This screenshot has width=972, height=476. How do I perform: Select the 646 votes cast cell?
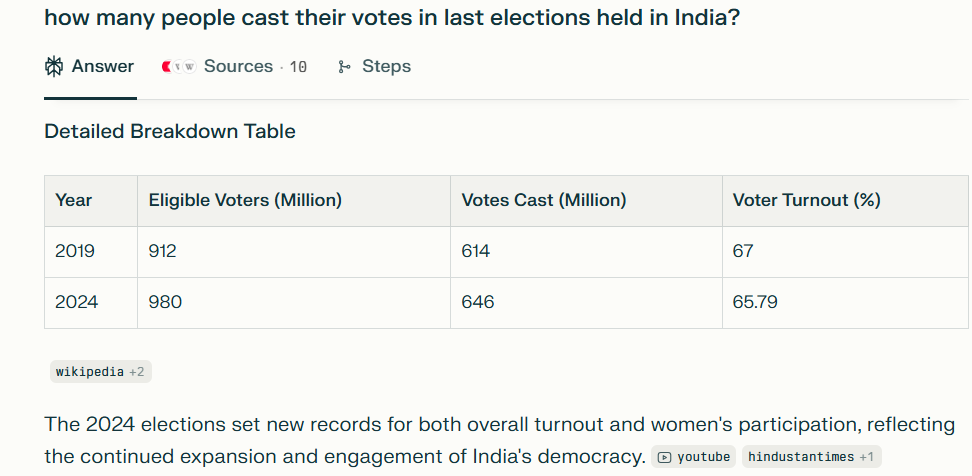tap(478, 302)
